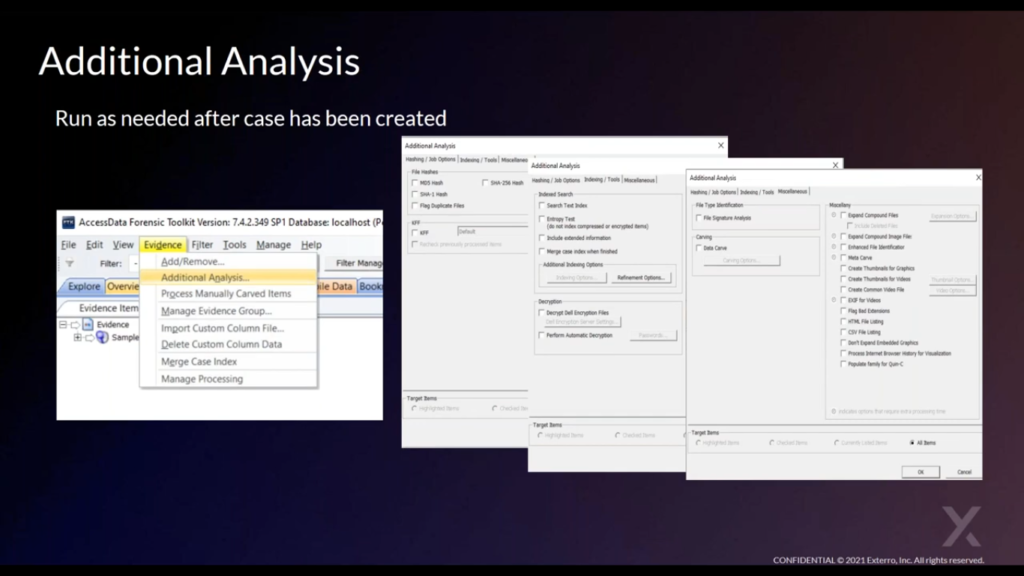Collapse the Evidence tree node
This screenshot has width=1024, height=576.
(x=63, y=325)
